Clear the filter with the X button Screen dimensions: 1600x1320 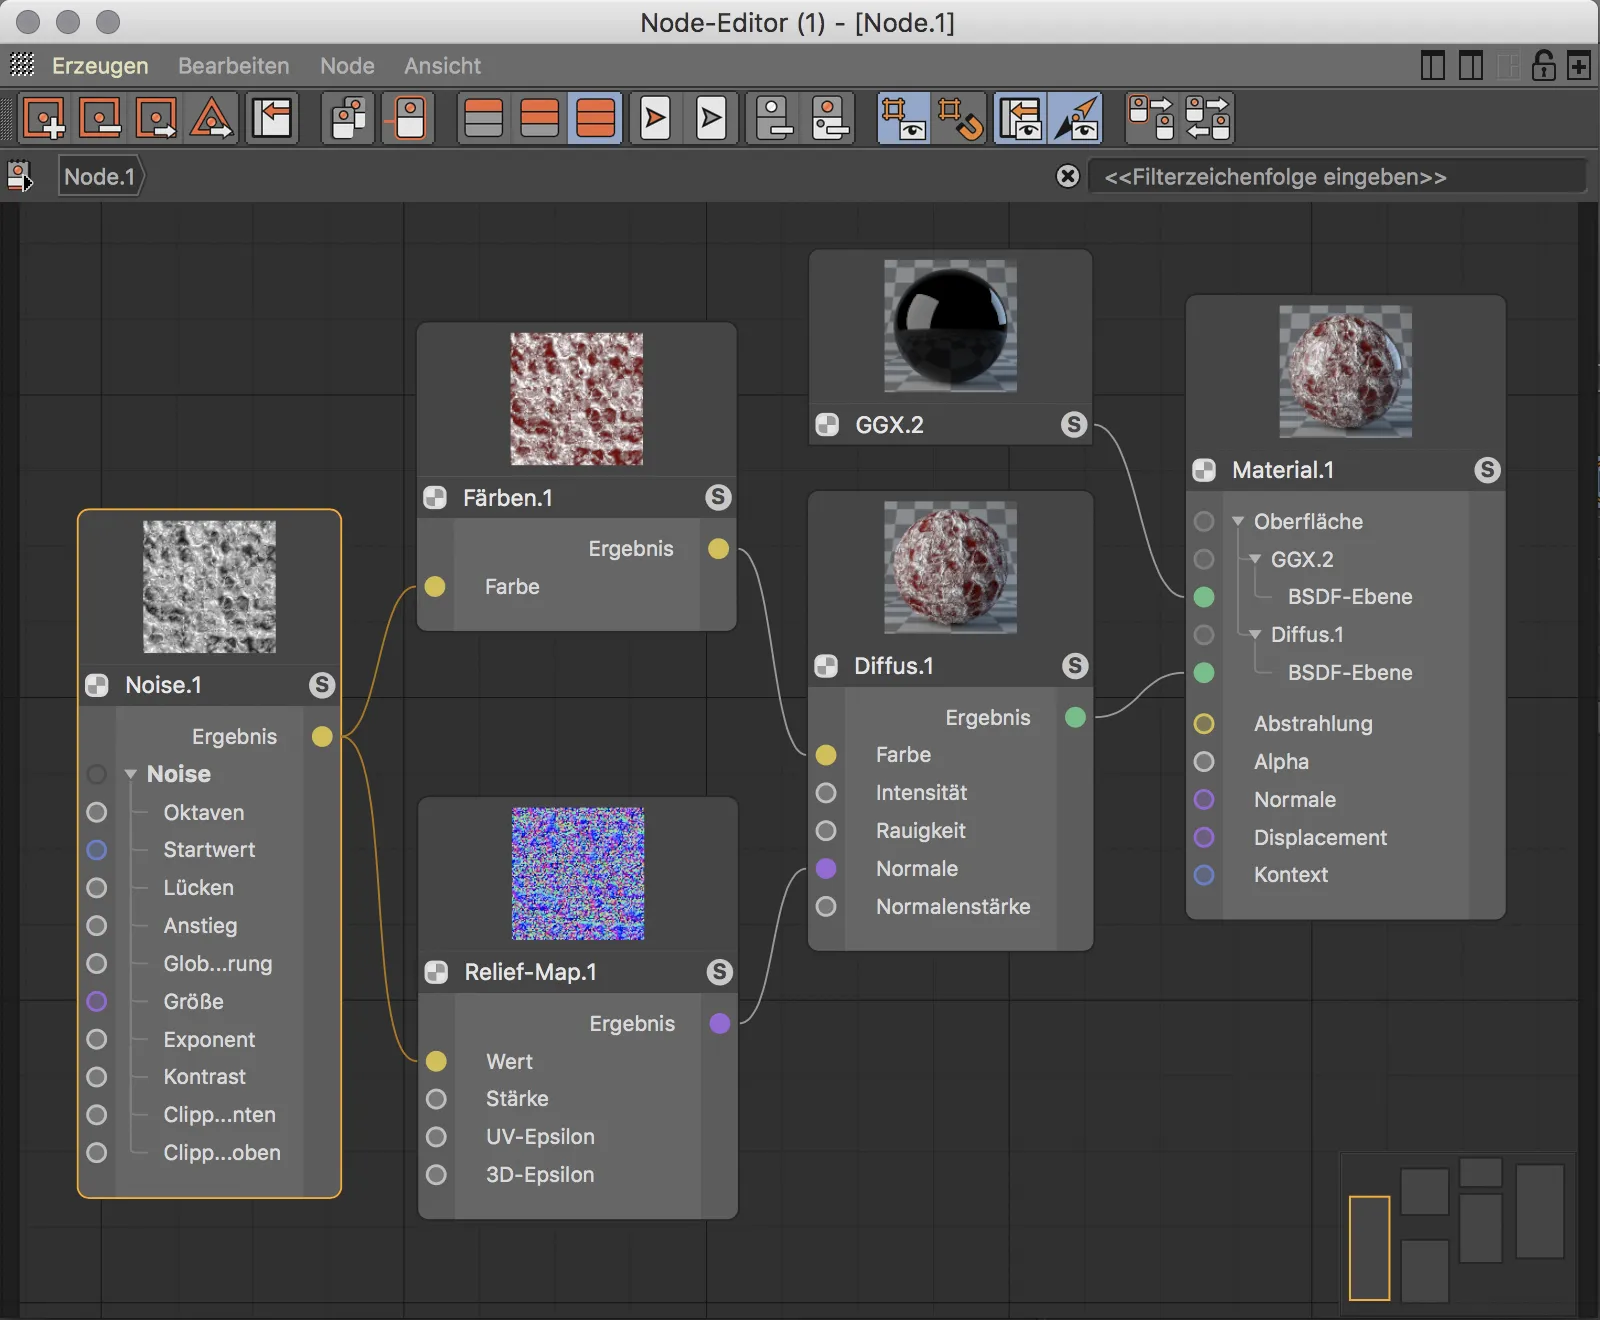1068,176
